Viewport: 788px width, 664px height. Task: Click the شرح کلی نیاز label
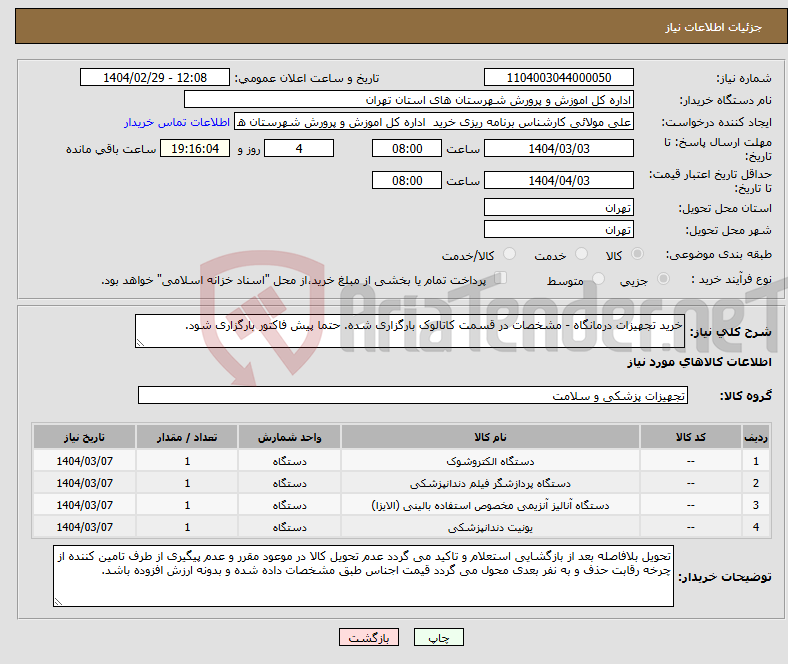730,332
